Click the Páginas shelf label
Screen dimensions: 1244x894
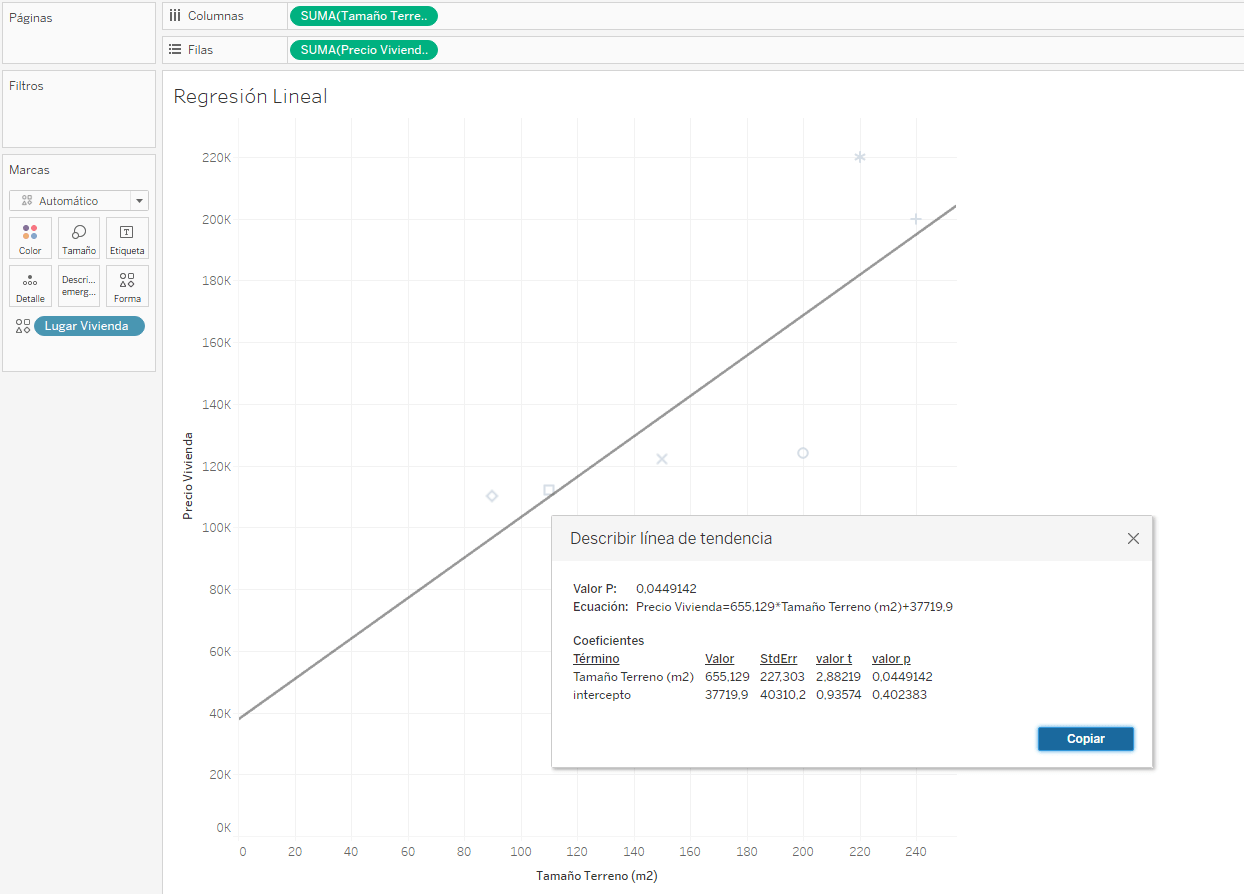(31, 18)
